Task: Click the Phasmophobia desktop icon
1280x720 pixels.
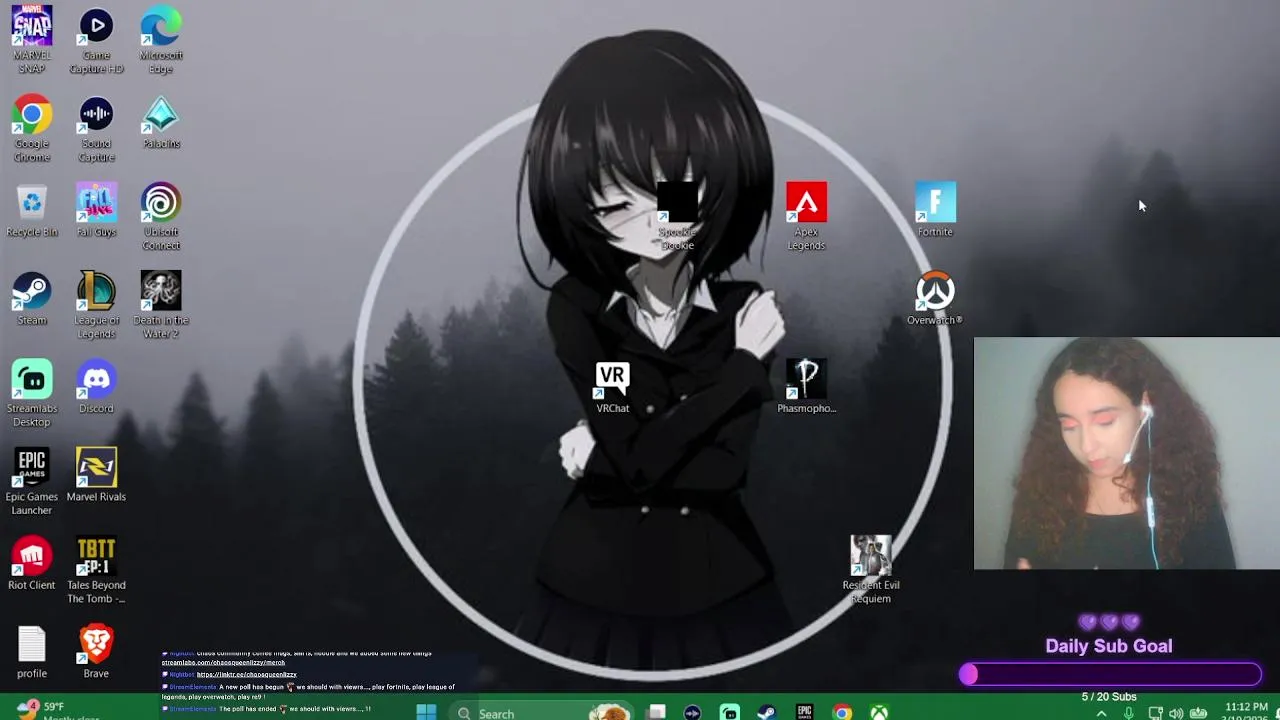Action: (806, 386)
